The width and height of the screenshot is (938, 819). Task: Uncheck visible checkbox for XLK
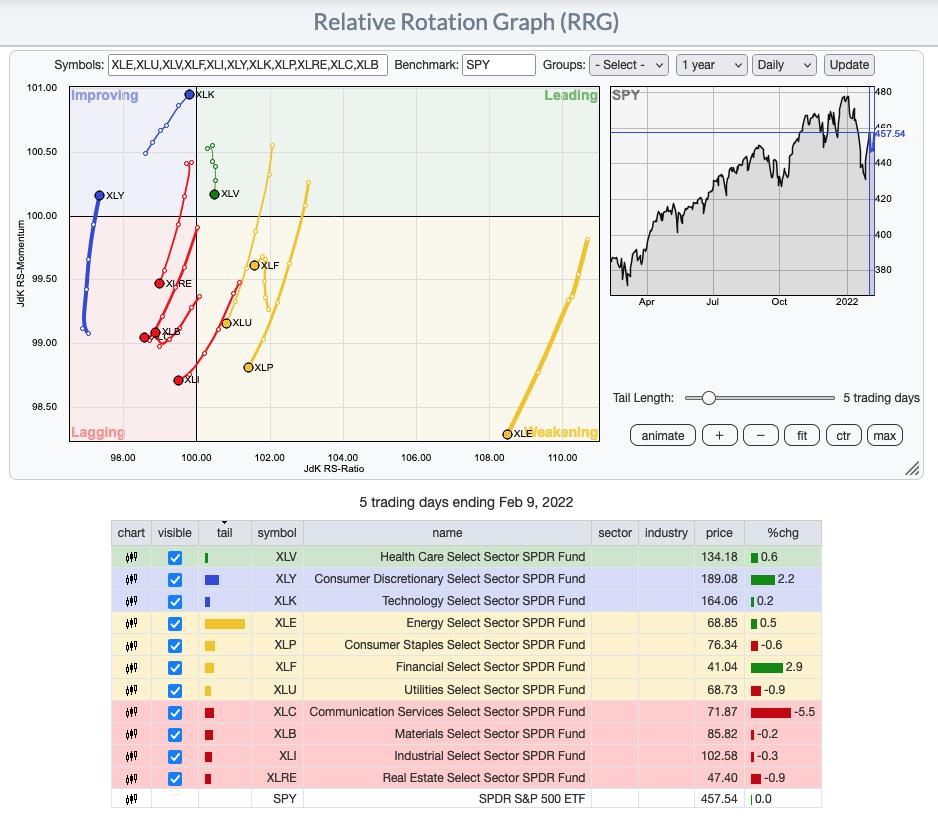click(175, 602)
